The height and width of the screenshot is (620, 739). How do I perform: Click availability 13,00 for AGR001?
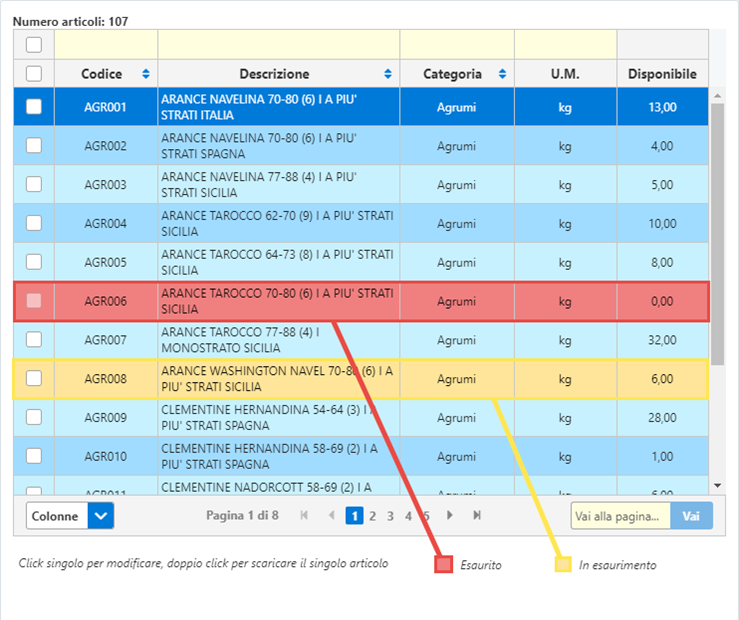point(662,107)
